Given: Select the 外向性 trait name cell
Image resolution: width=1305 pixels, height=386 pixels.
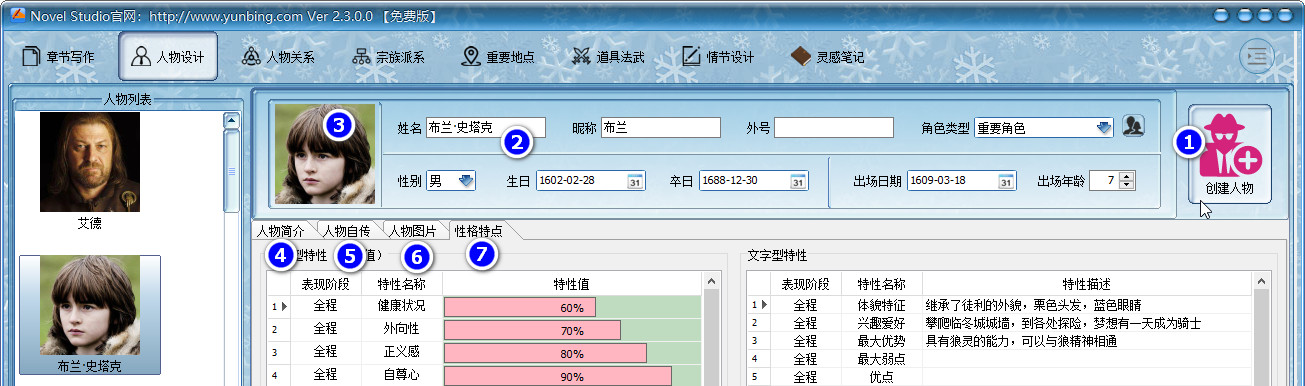Looking at the screenshot, I should [401, 330].
